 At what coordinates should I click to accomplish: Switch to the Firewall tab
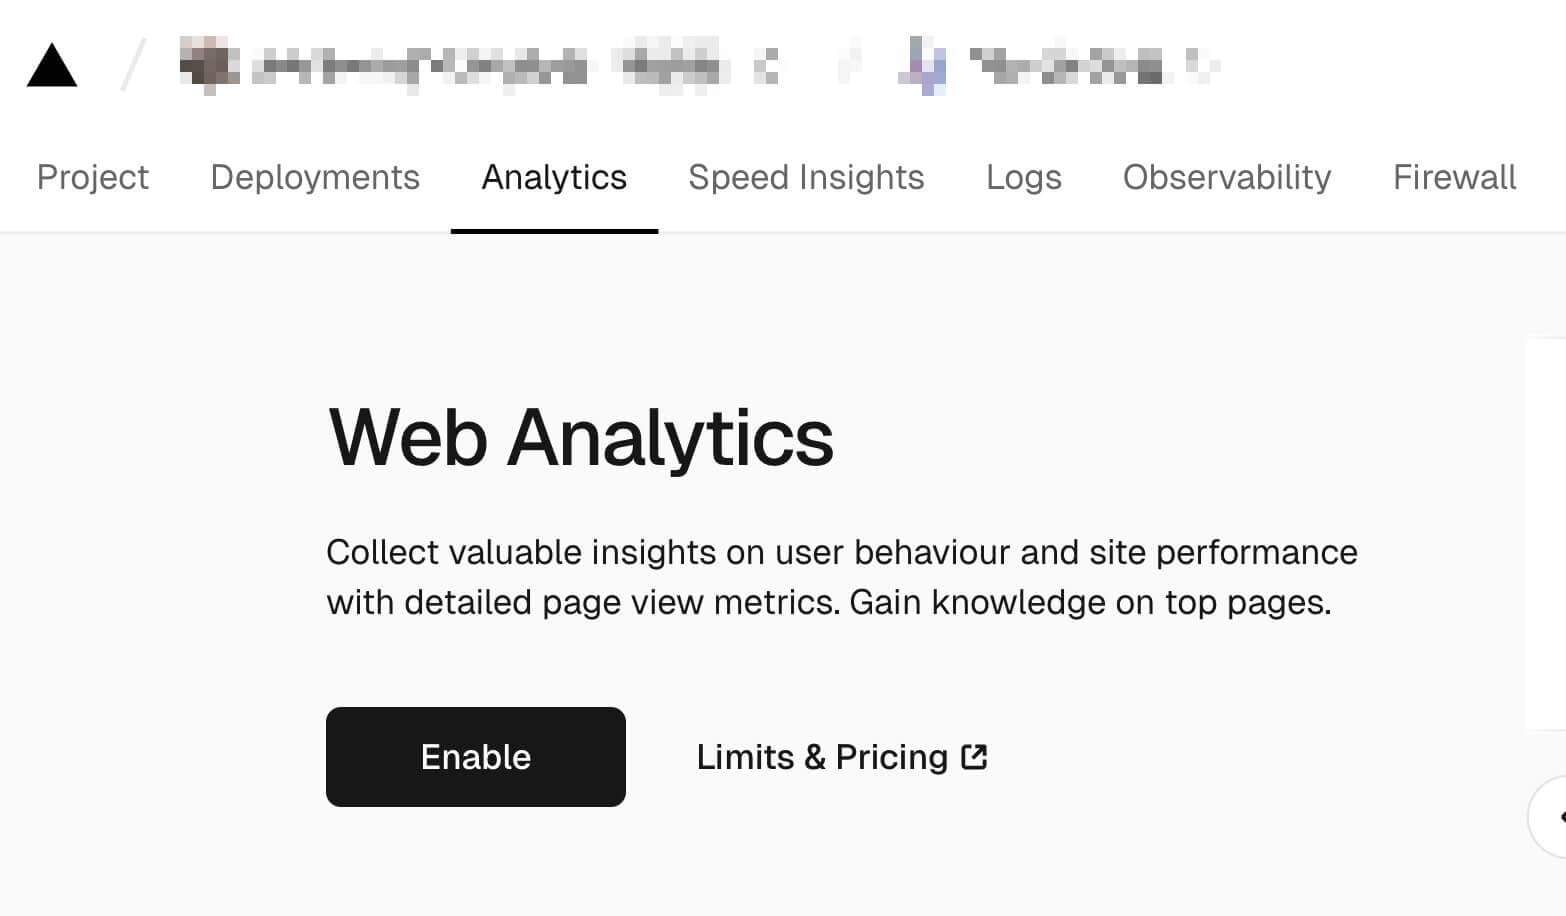click(1454, 177)
